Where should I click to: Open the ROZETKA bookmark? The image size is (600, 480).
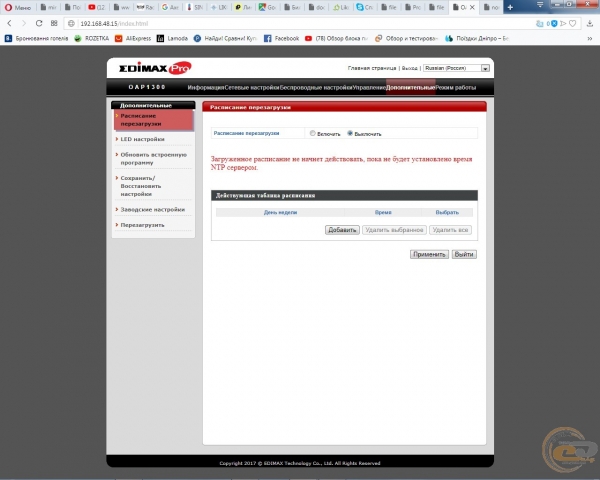pos(91,38)
